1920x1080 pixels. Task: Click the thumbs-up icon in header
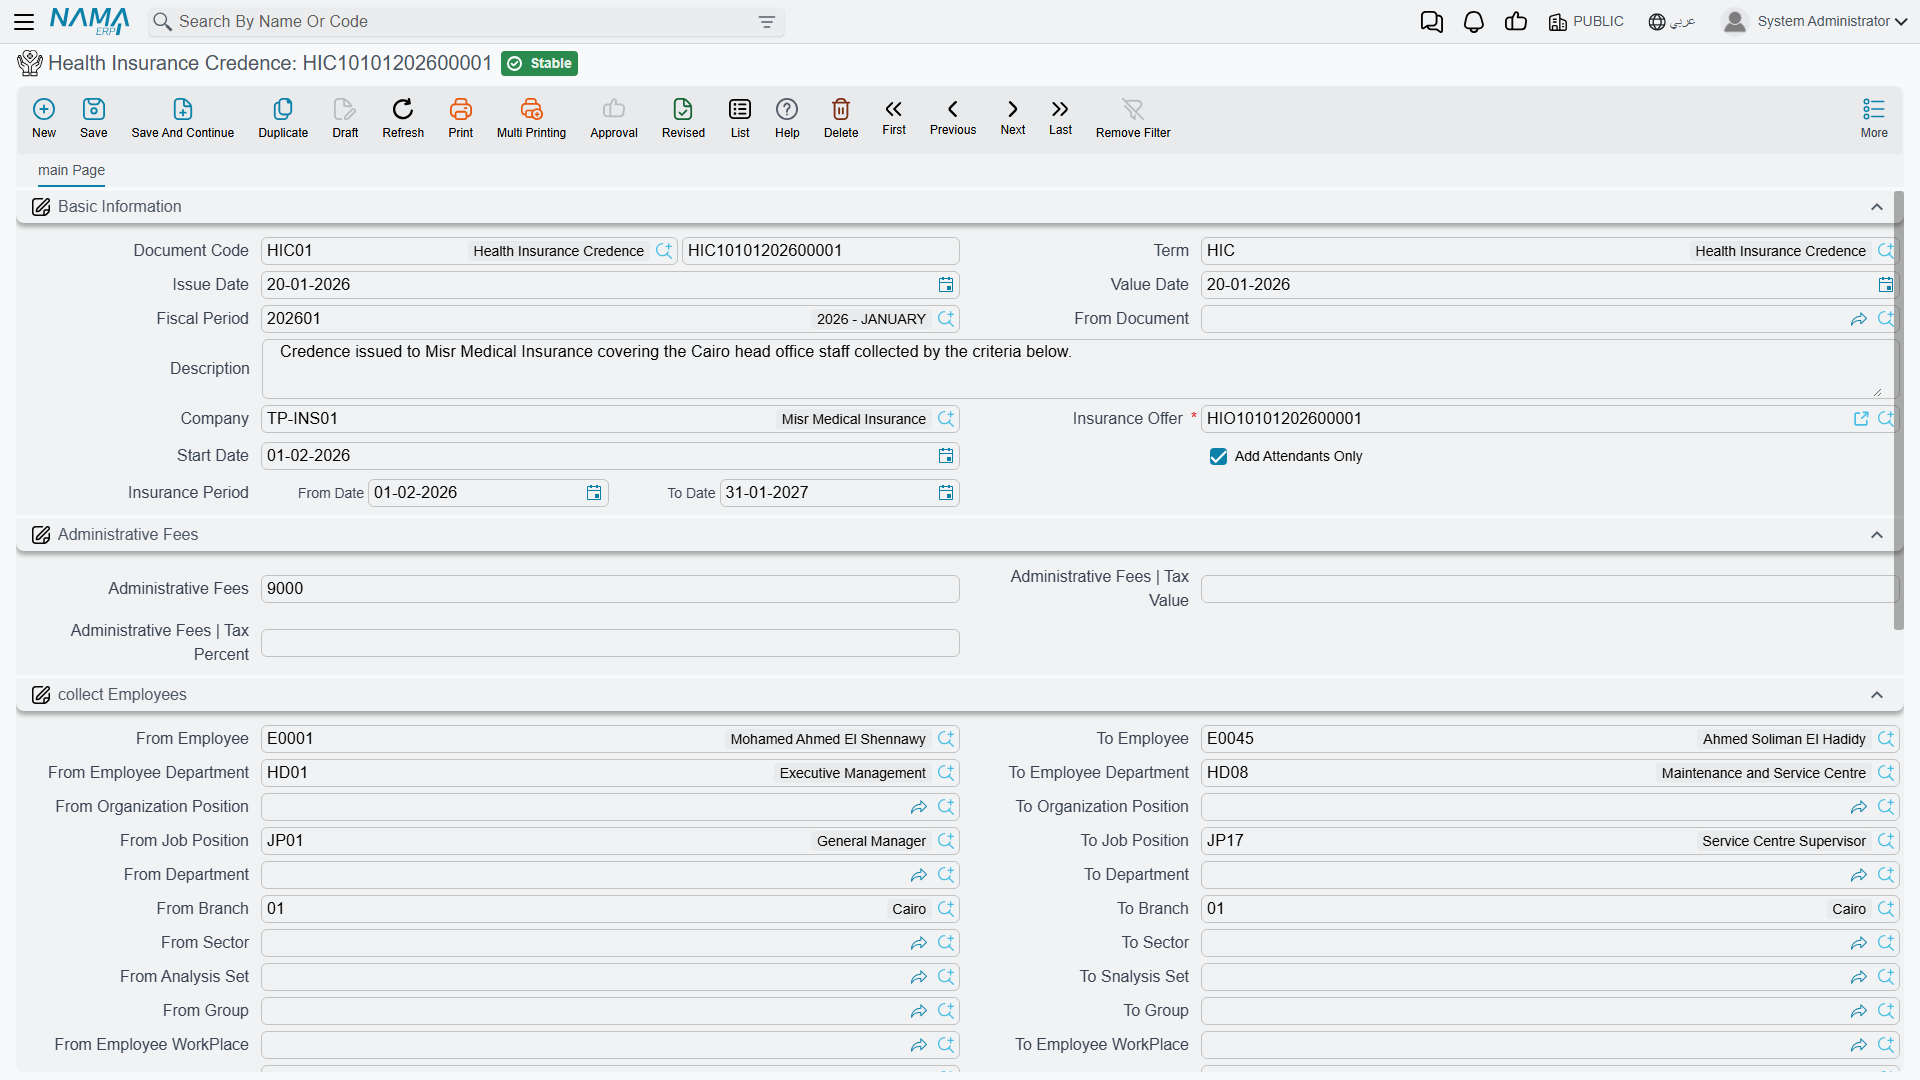pyautogui.click(x=1516, y=22)
